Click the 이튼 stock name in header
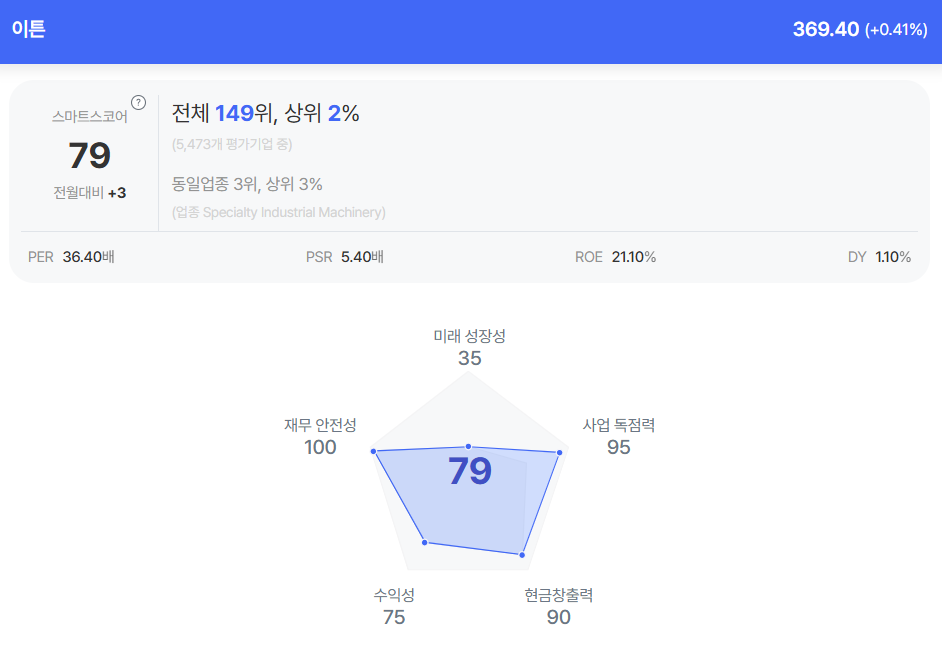 (29, 29)
